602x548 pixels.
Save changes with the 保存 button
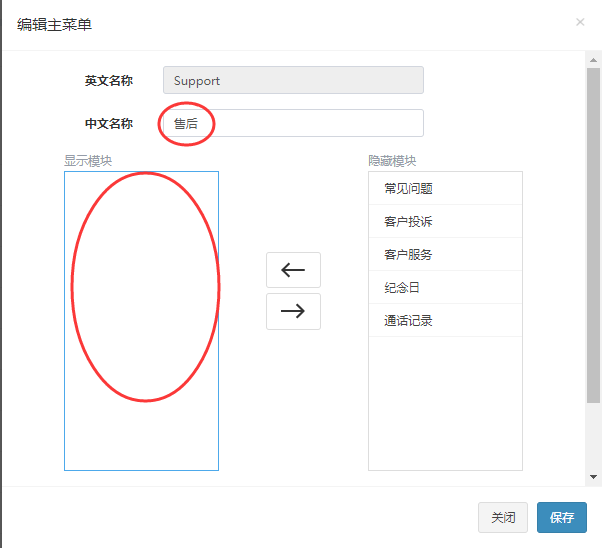click(562, 517)
